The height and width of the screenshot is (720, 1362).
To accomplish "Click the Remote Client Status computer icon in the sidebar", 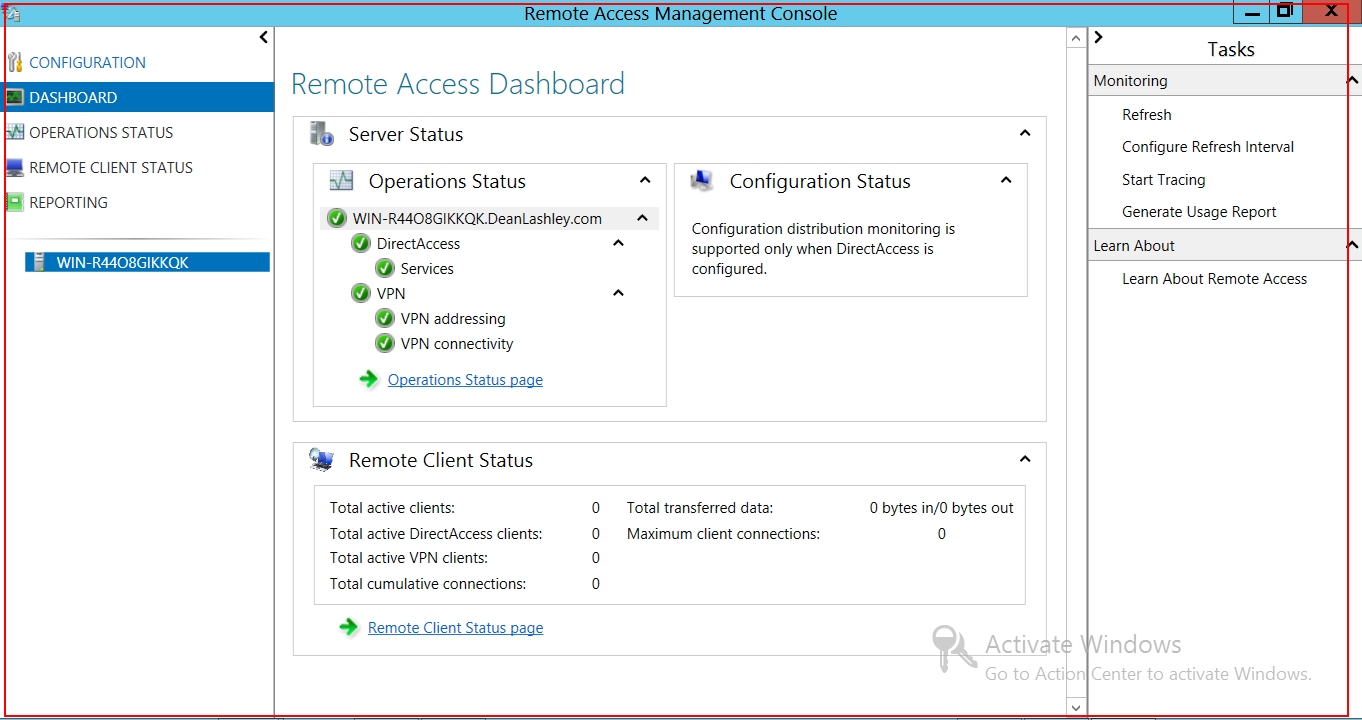I will pyautogui.click(x=14, y=167).
